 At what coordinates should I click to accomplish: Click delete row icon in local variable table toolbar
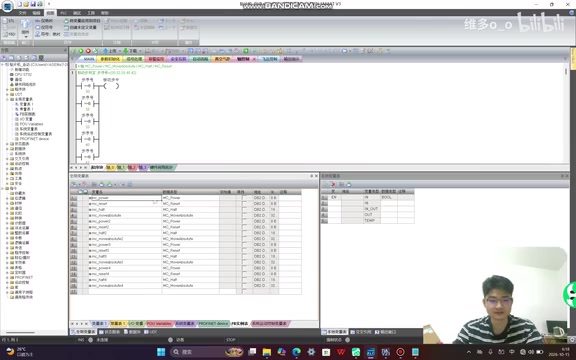tap(333, 184)
